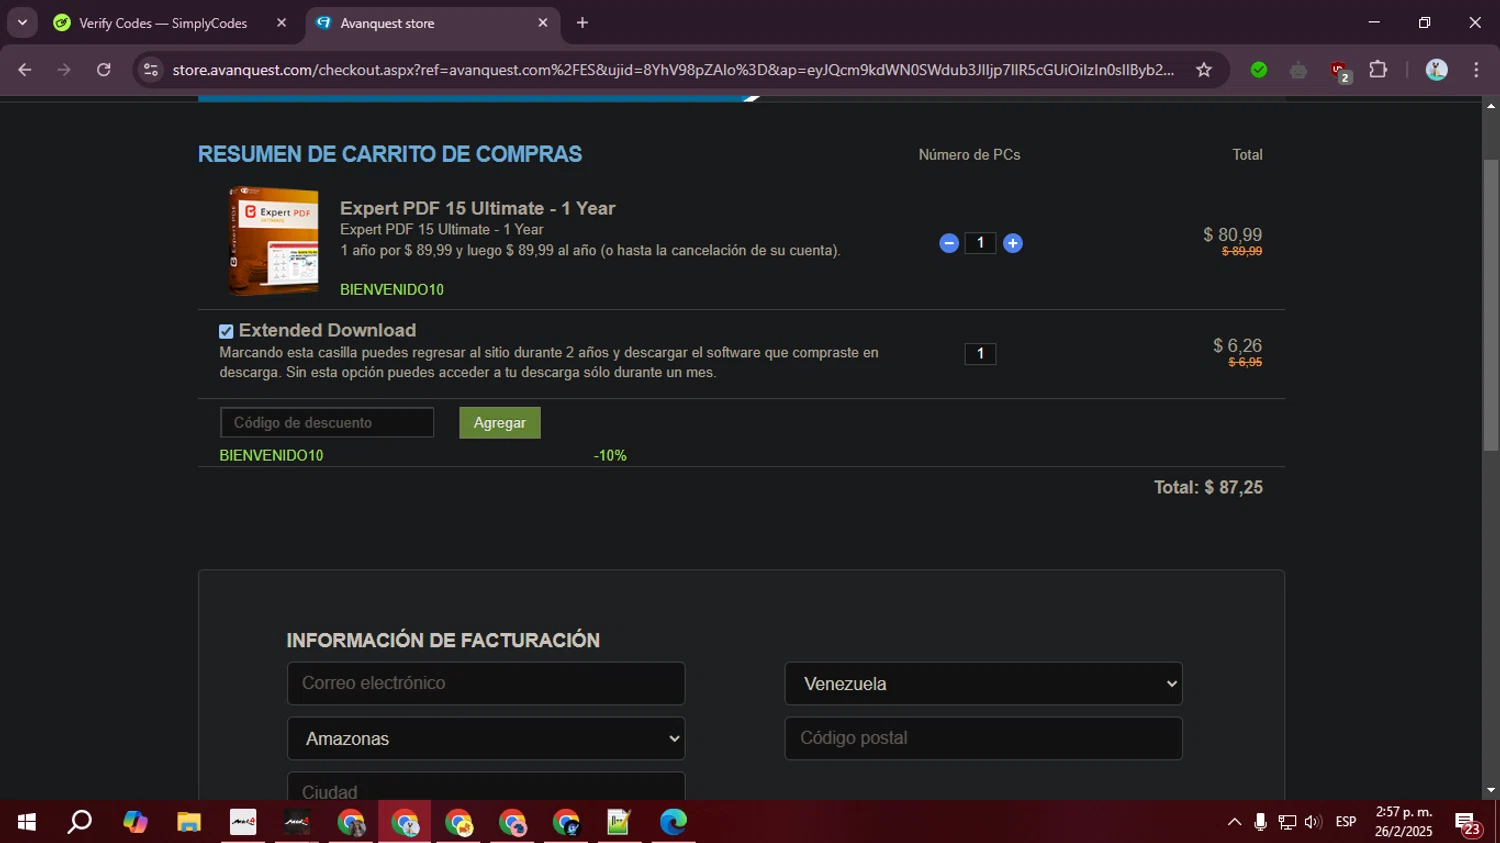Click the Ciudad input field
Screen dimensions: 1500x843
486,787
